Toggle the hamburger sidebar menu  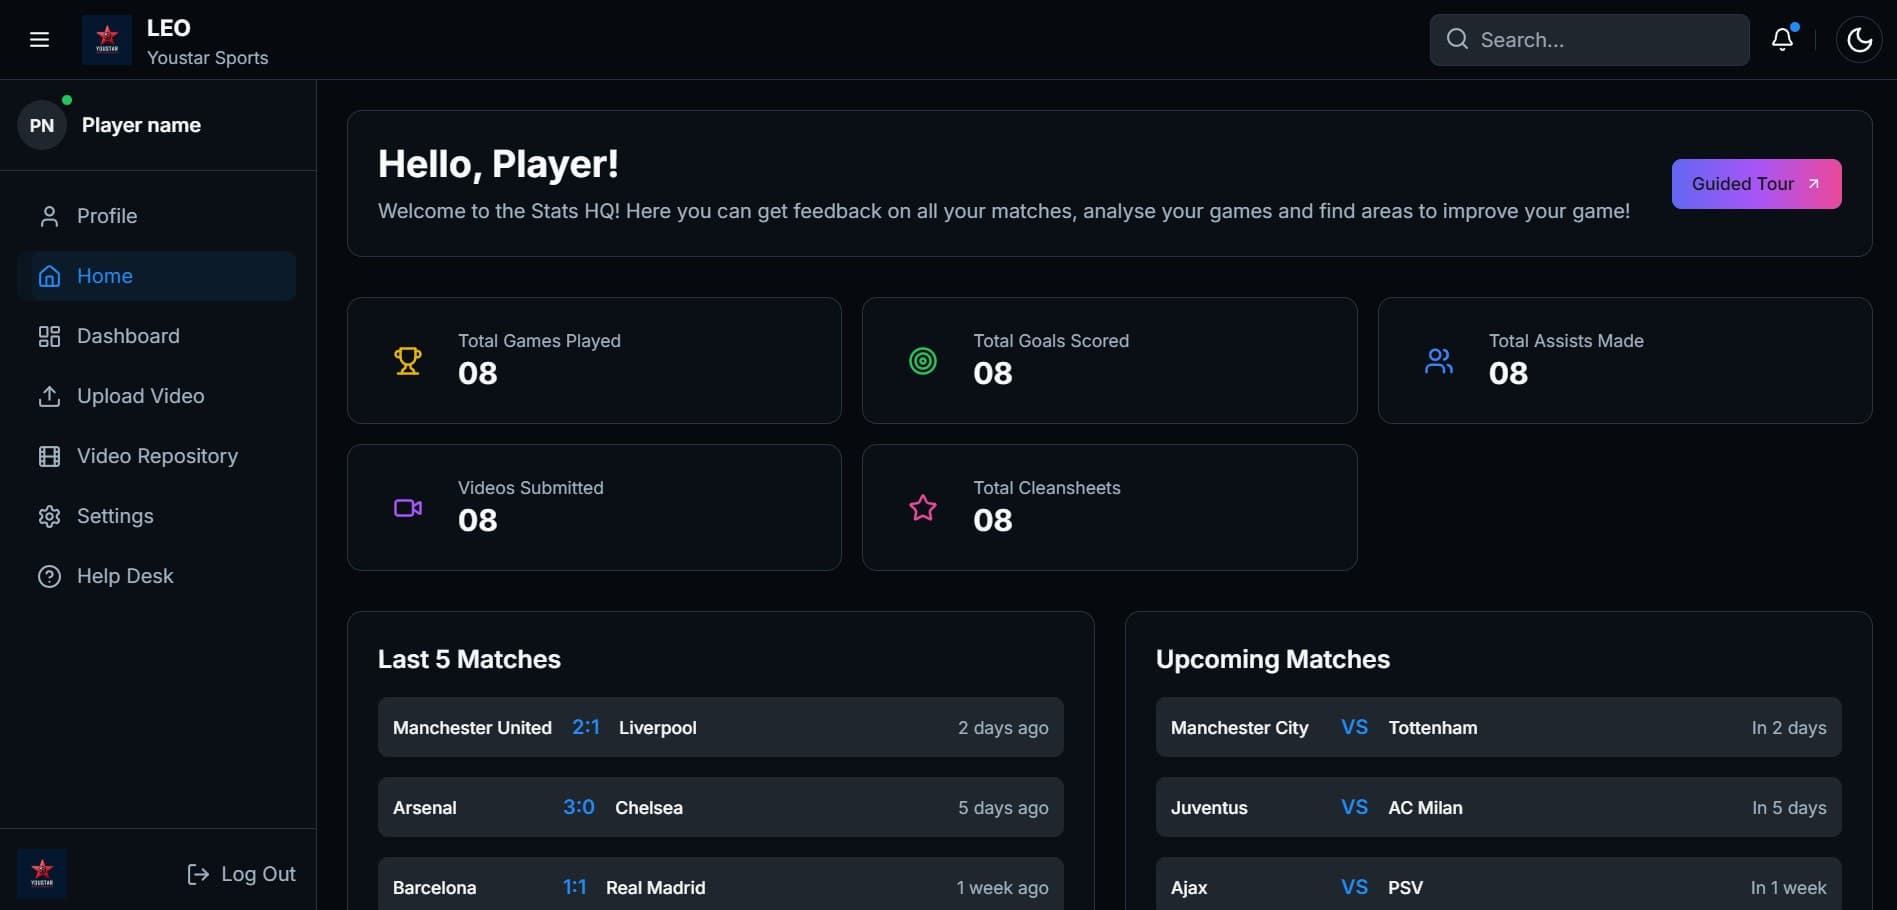pos(40,40)
